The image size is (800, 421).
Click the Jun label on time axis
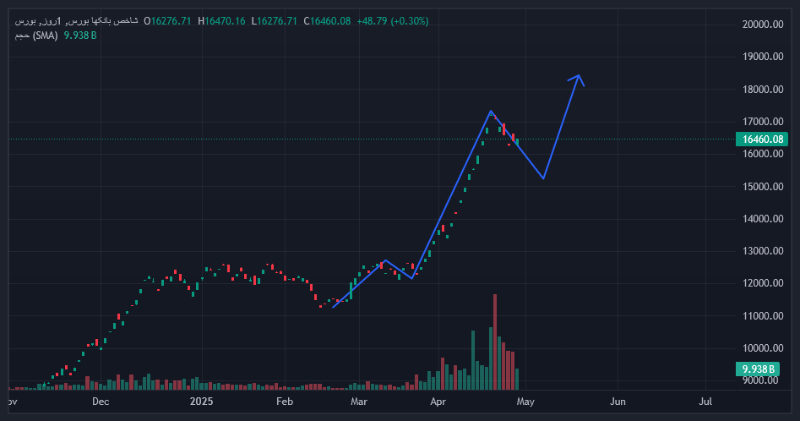618,402
